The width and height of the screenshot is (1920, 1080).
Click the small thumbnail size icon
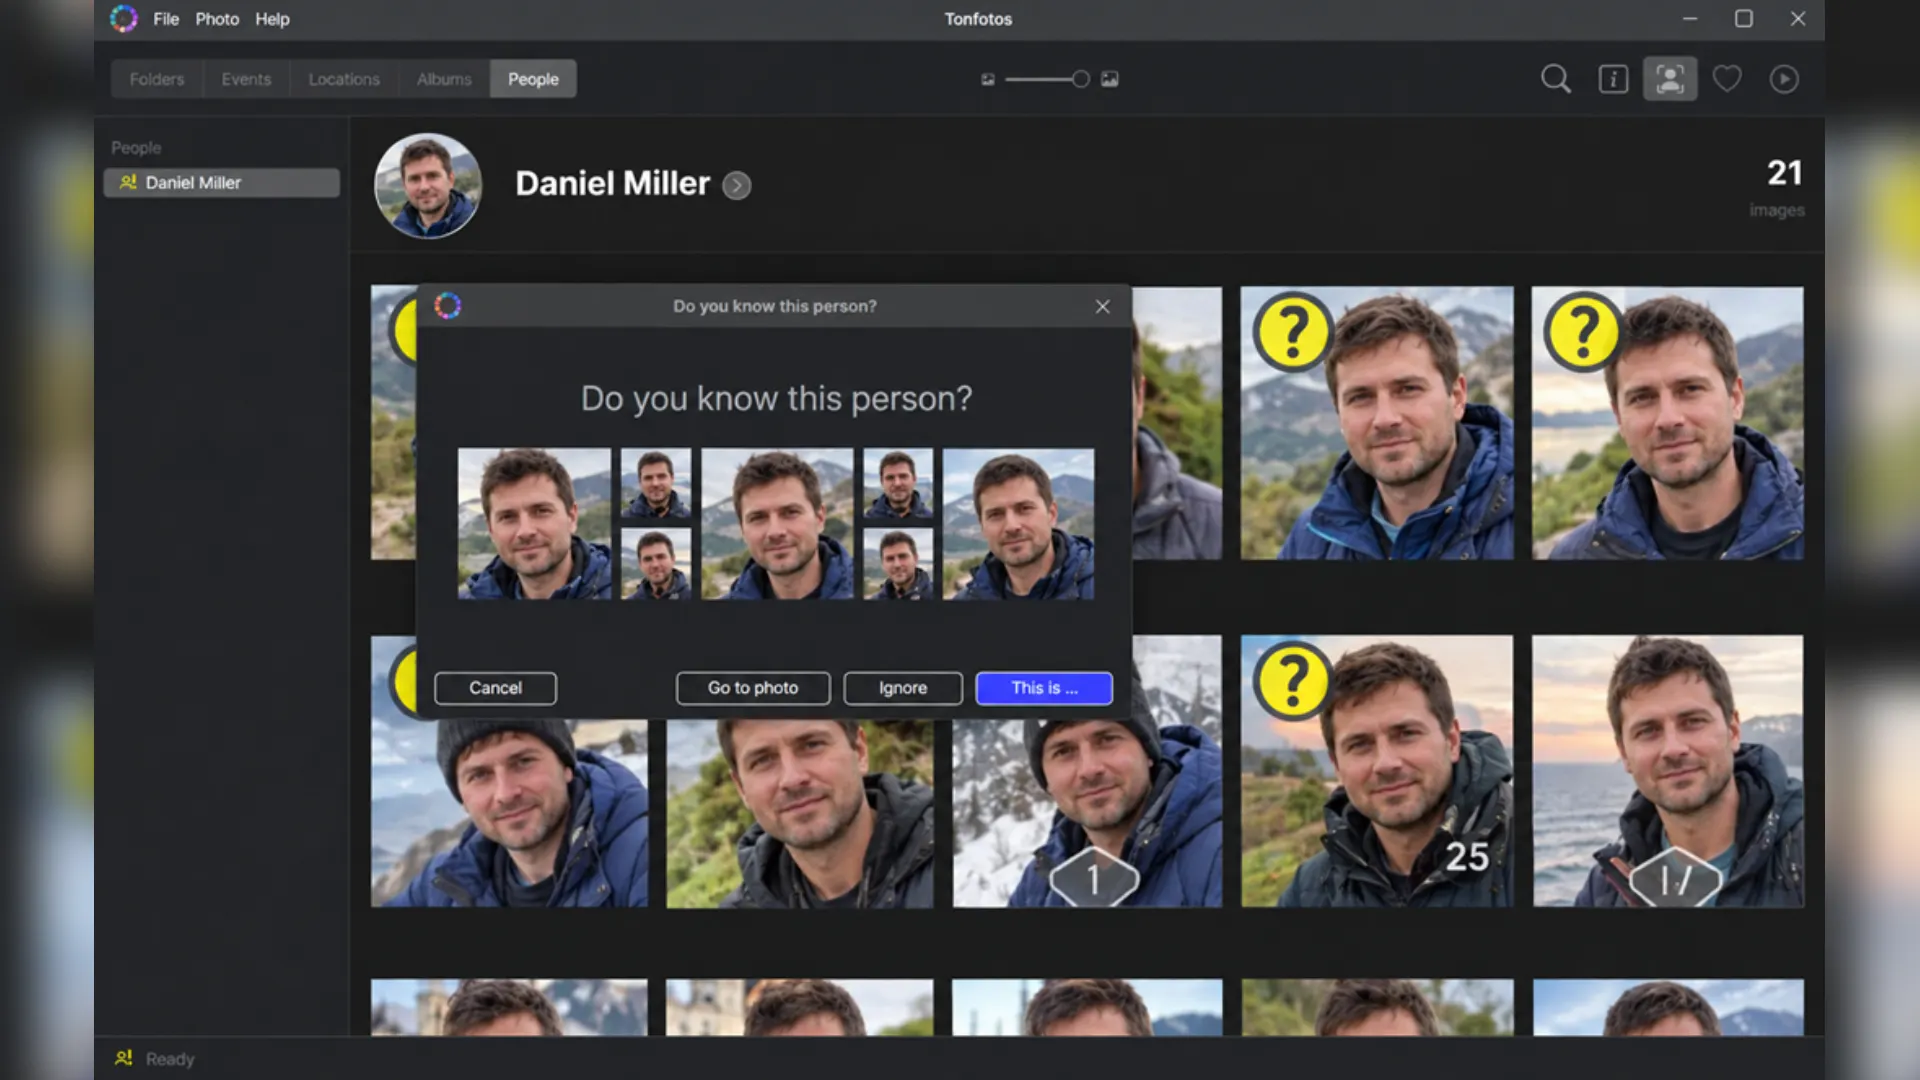(x=988, y=79)
